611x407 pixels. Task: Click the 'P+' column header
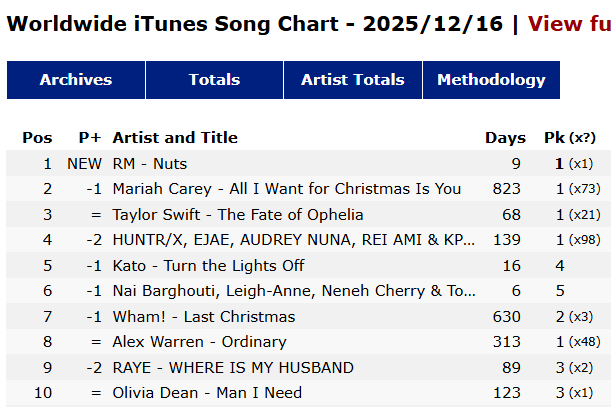90,137
